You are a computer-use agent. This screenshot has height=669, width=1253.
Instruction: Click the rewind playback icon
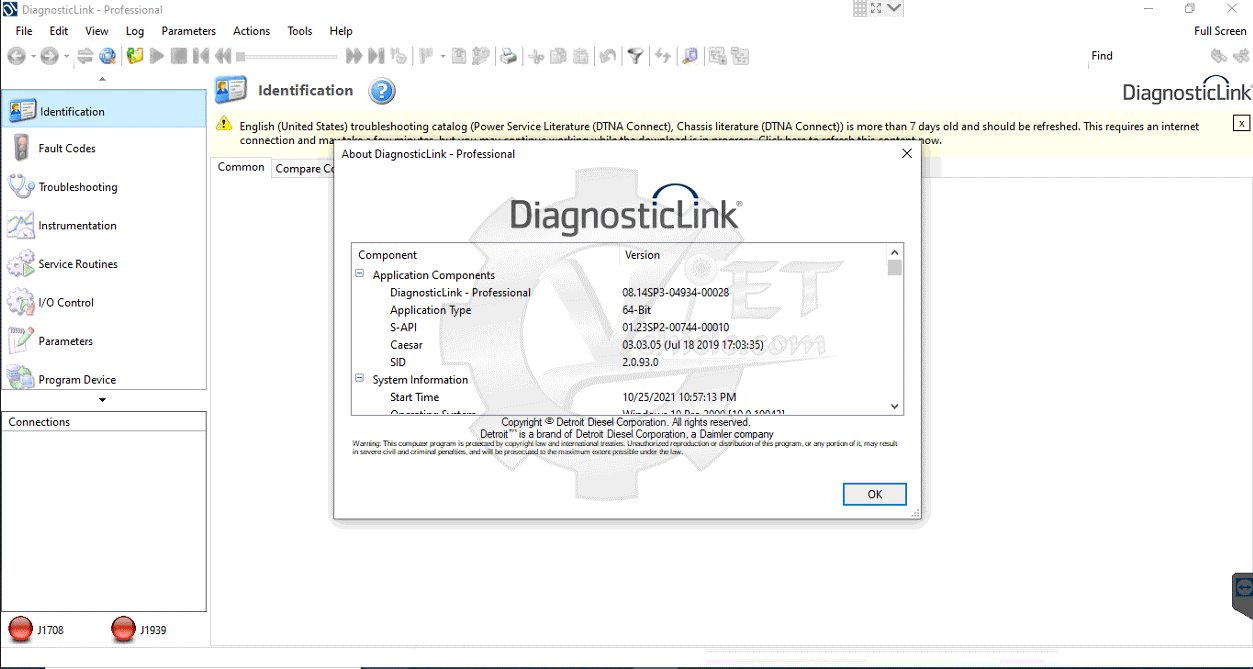point(223,56)
